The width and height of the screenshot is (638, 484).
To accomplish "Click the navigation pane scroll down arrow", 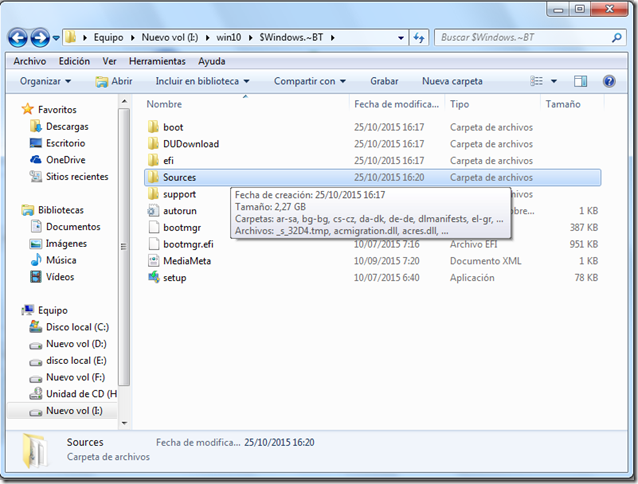I will tap(124, 423).
